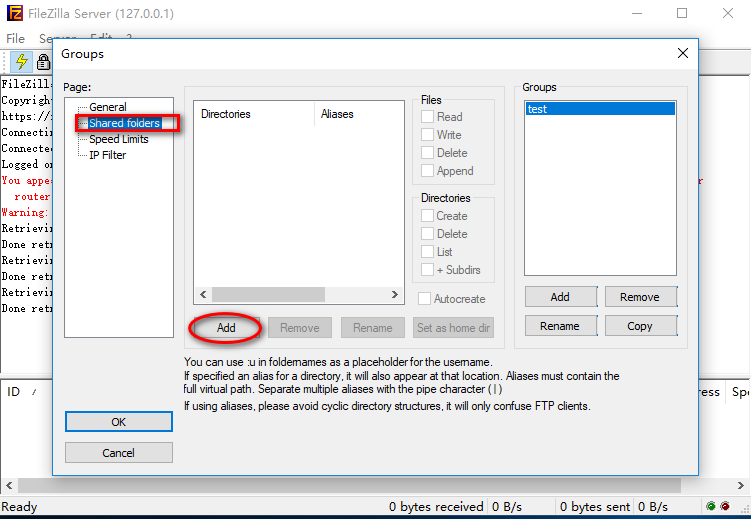
Task: Toggle the Directories List checkbox
Action: (427, 252)
